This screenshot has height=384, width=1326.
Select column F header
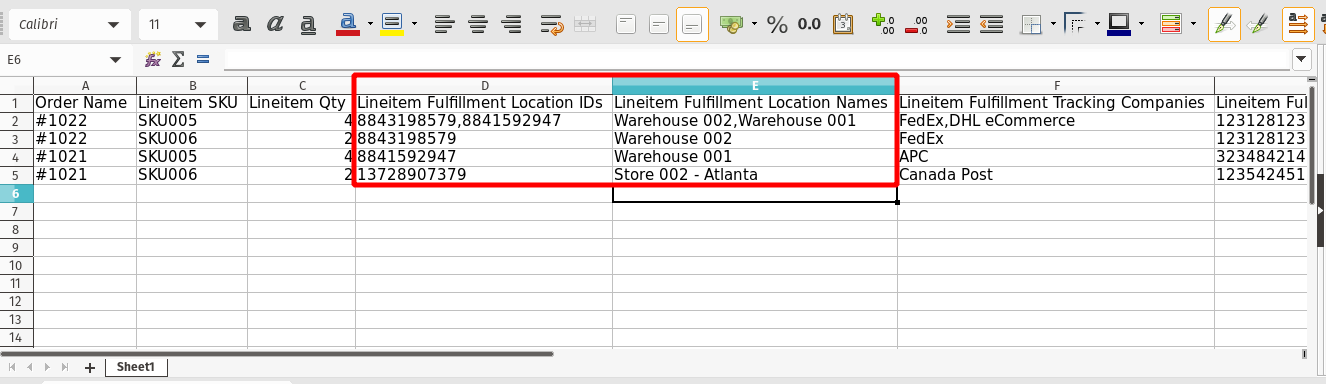(1056, 86)
